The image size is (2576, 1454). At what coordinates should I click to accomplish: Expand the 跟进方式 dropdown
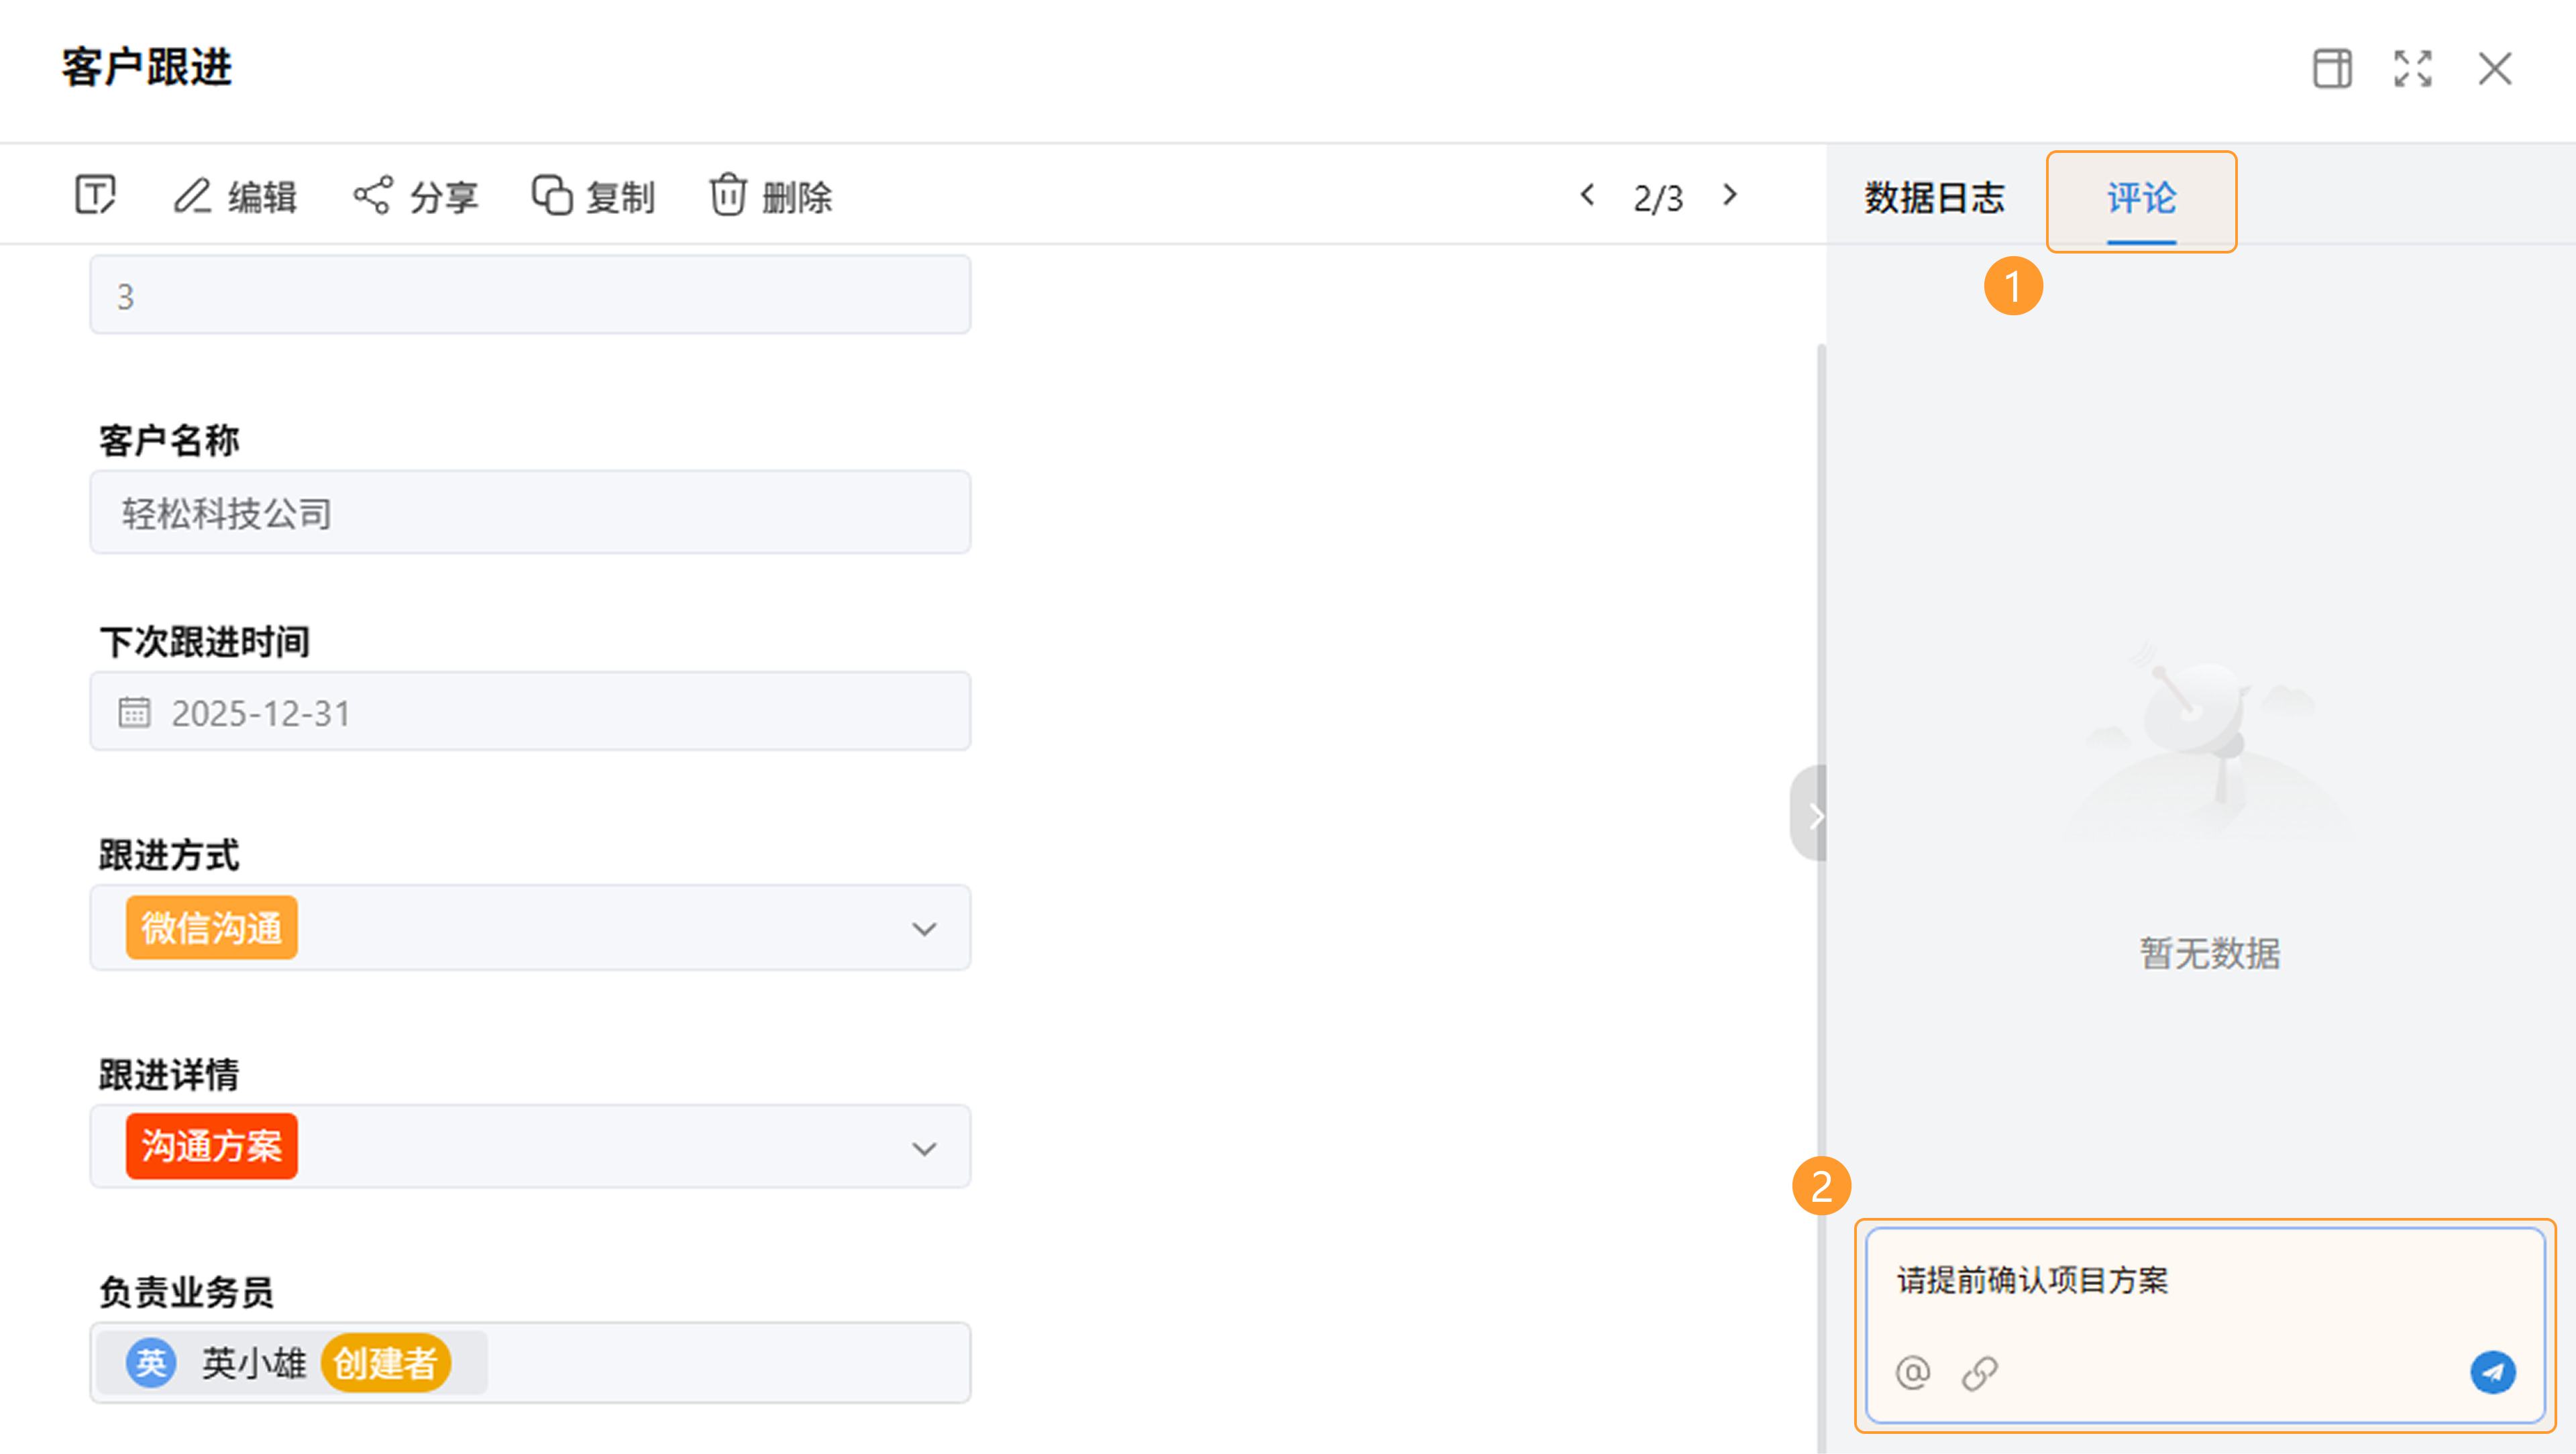pos(924,928)
